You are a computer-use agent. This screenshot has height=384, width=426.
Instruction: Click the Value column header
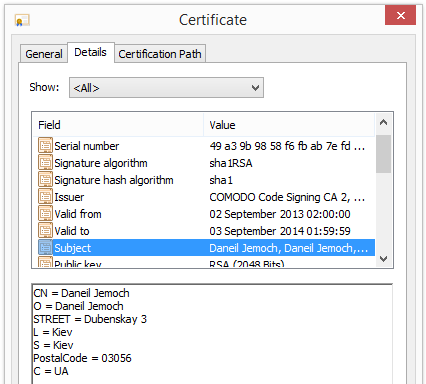pos(289,125)
